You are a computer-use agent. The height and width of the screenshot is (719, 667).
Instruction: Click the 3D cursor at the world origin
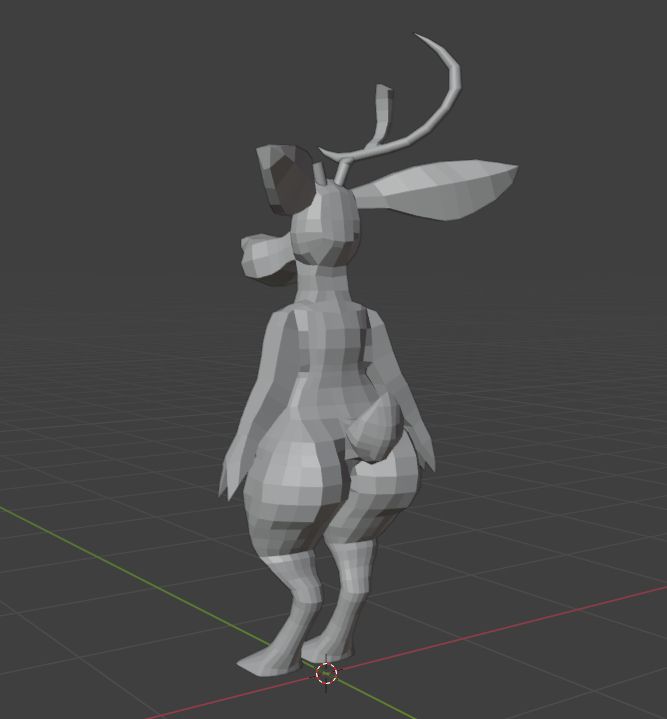tap(326, 673)
